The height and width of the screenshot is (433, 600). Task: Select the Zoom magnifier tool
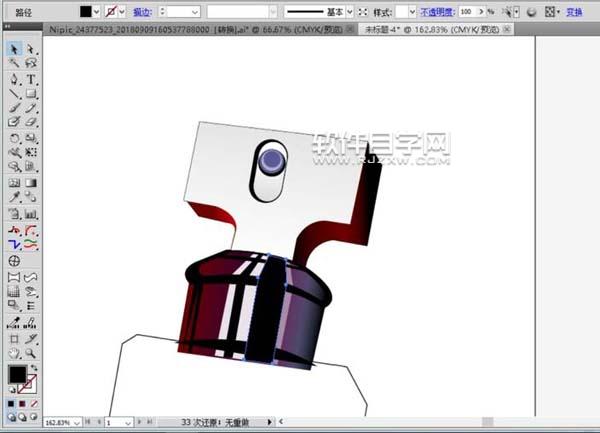(x=31, y=353)
